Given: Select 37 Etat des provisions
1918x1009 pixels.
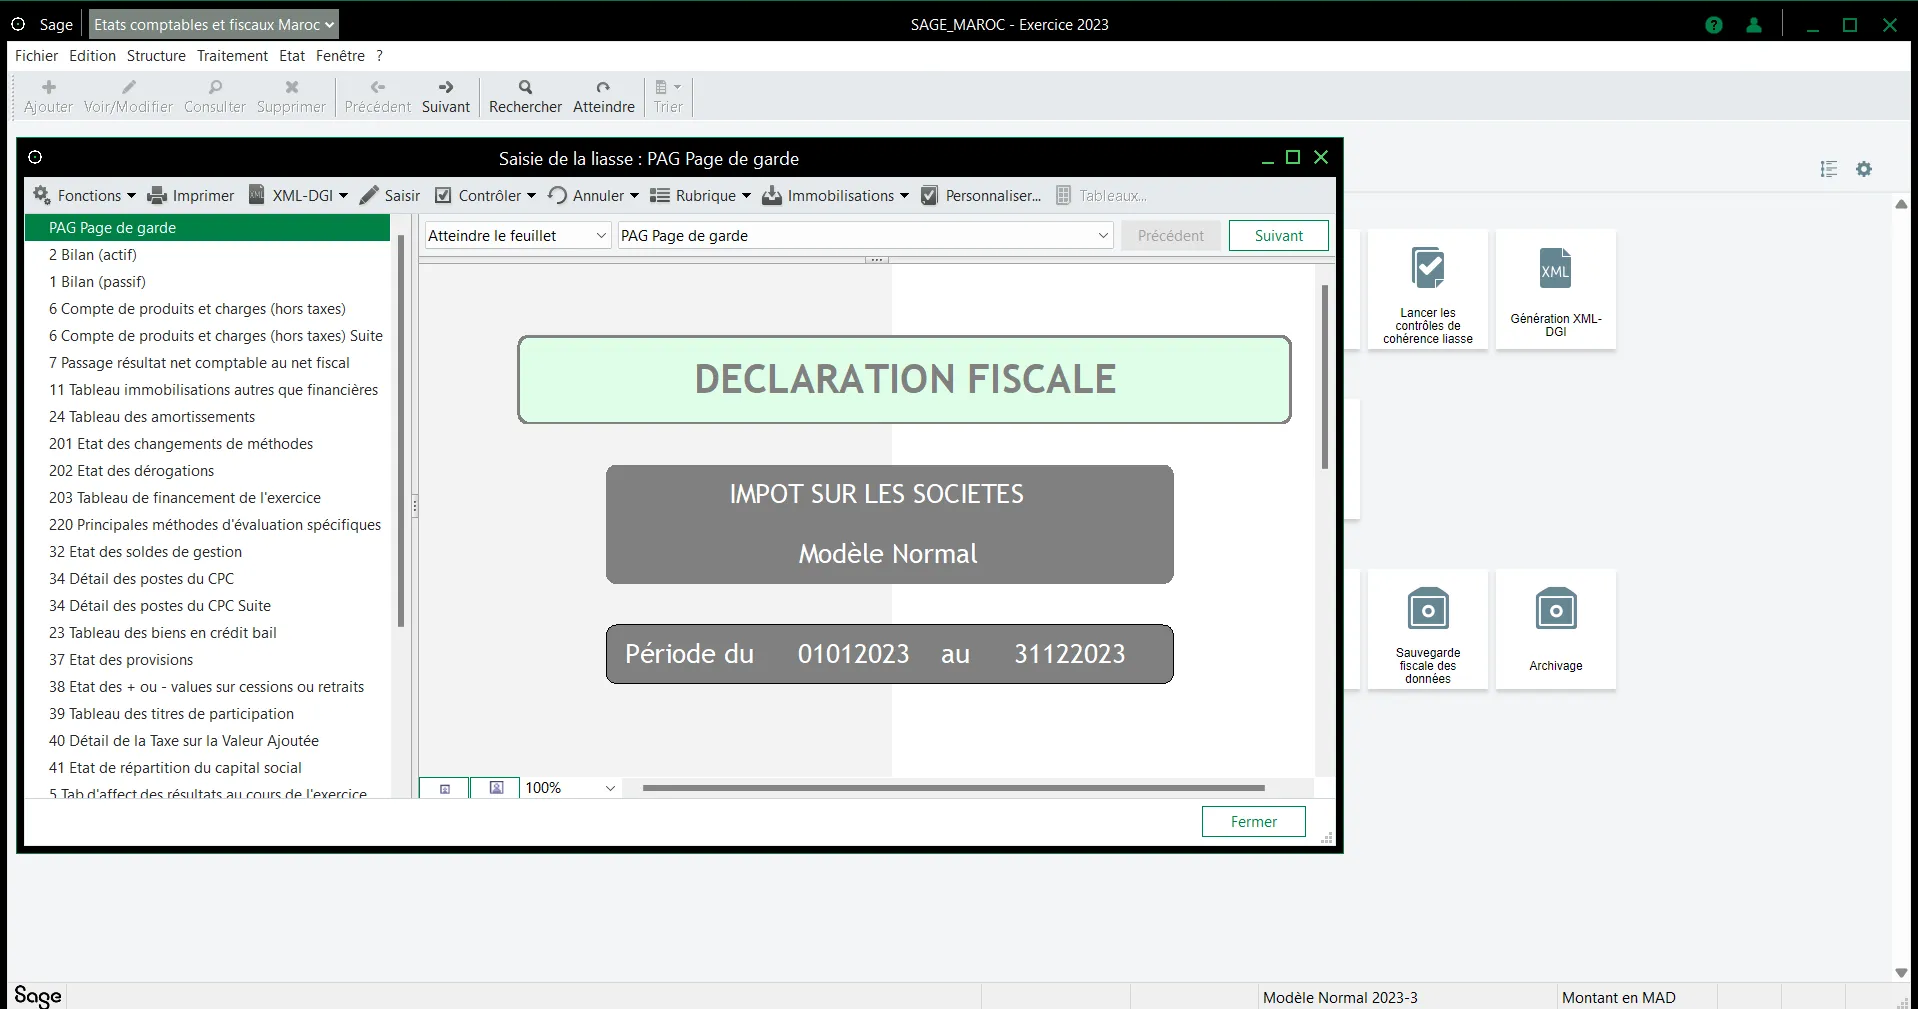Looking at the screenshot, I should (x=207, y=660).
